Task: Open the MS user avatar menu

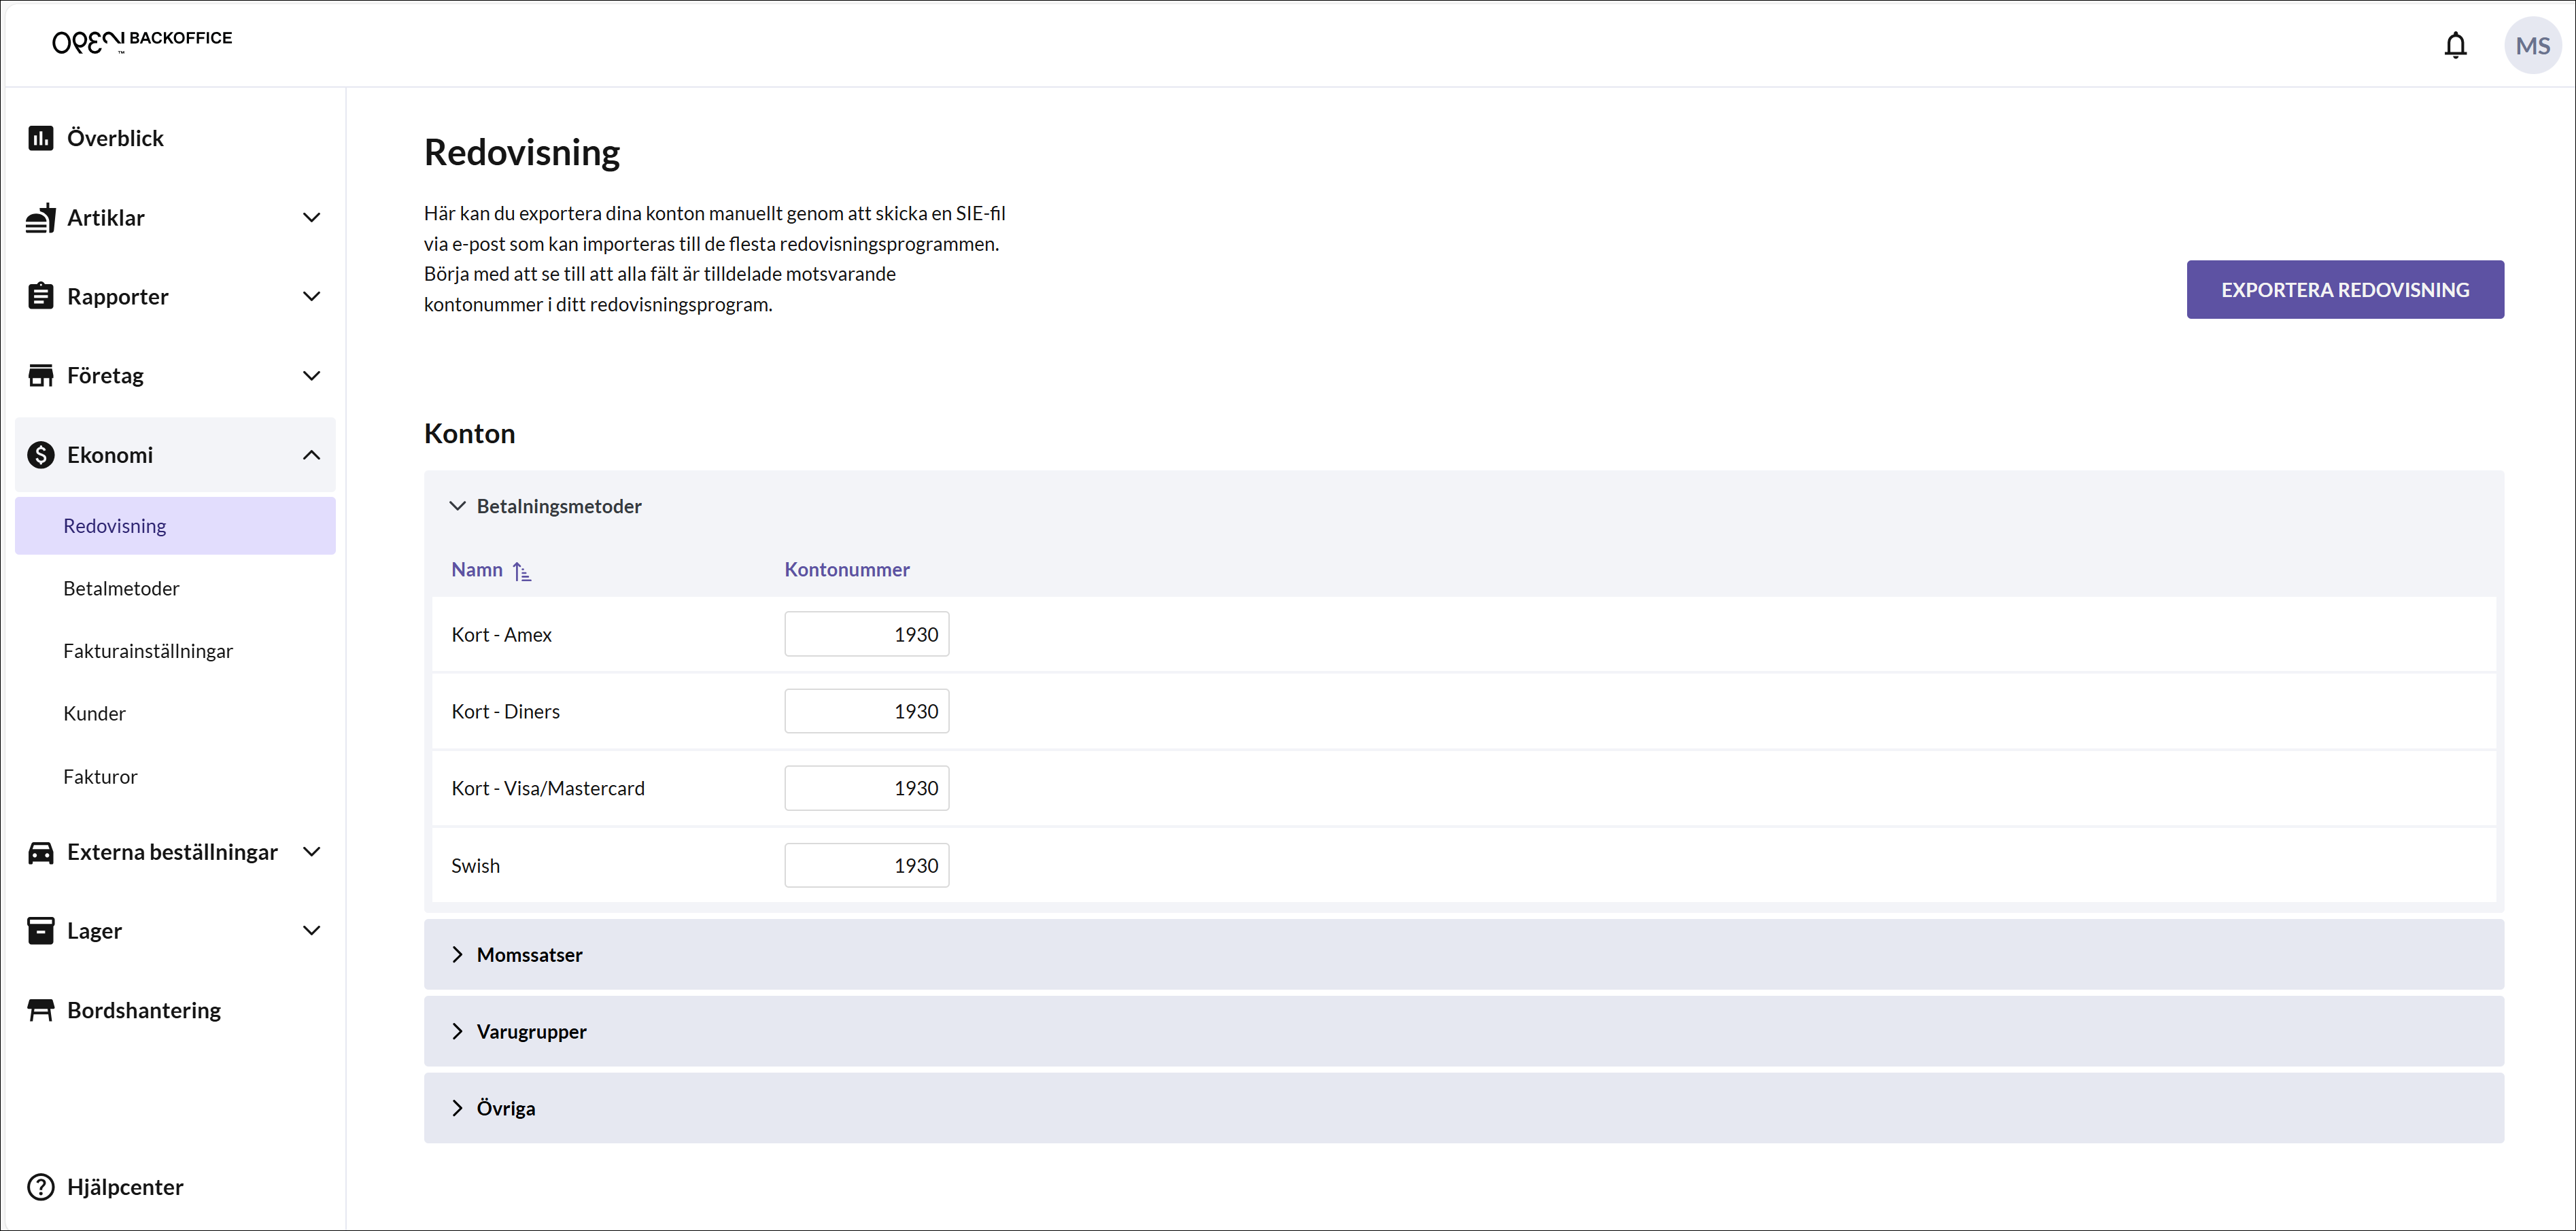Action: point(2532,45)
